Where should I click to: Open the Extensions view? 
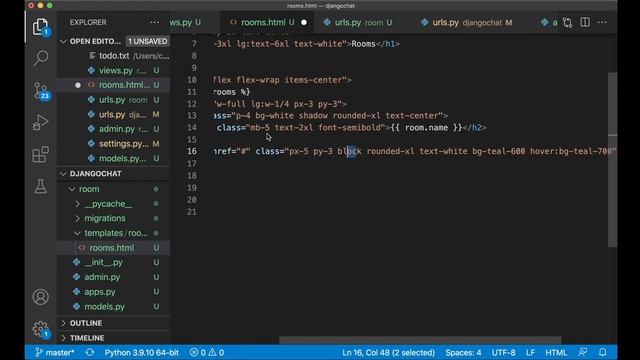[40, 155]
